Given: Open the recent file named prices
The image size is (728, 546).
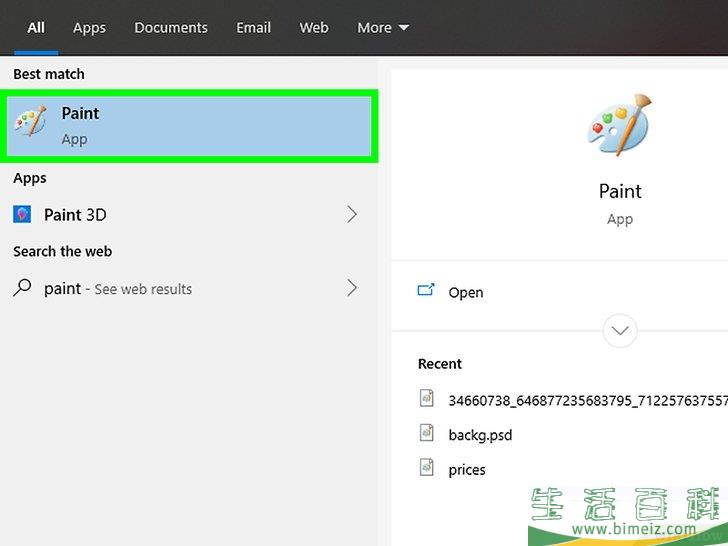Looking at the screenshot, I should pos(467,469).
